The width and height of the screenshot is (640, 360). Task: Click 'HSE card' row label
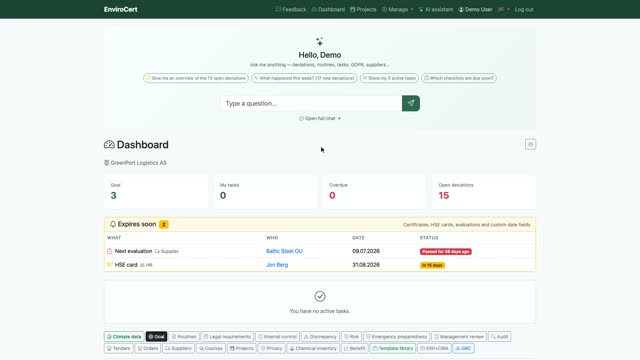126,265
